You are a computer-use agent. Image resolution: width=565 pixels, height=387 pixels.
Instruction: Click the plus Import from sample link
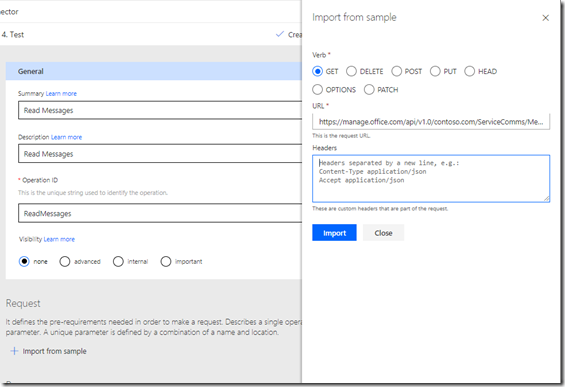point(49,351)
